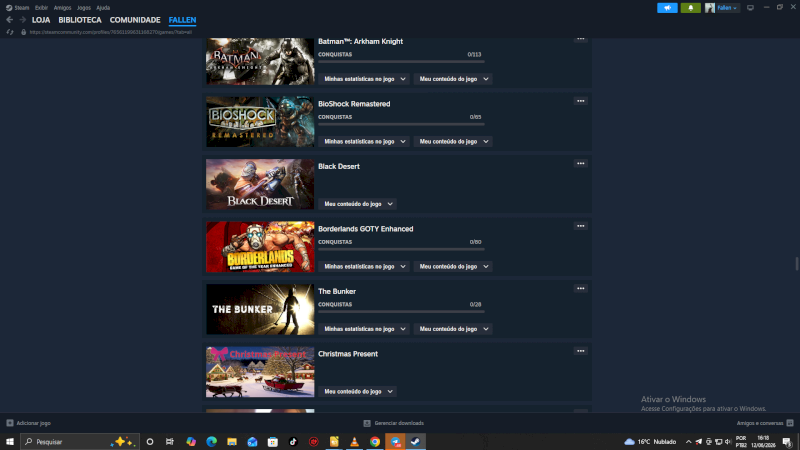Expand Meu conteúdo do jogo for Christmas Present
800x450 pixels.
[358, 391]
